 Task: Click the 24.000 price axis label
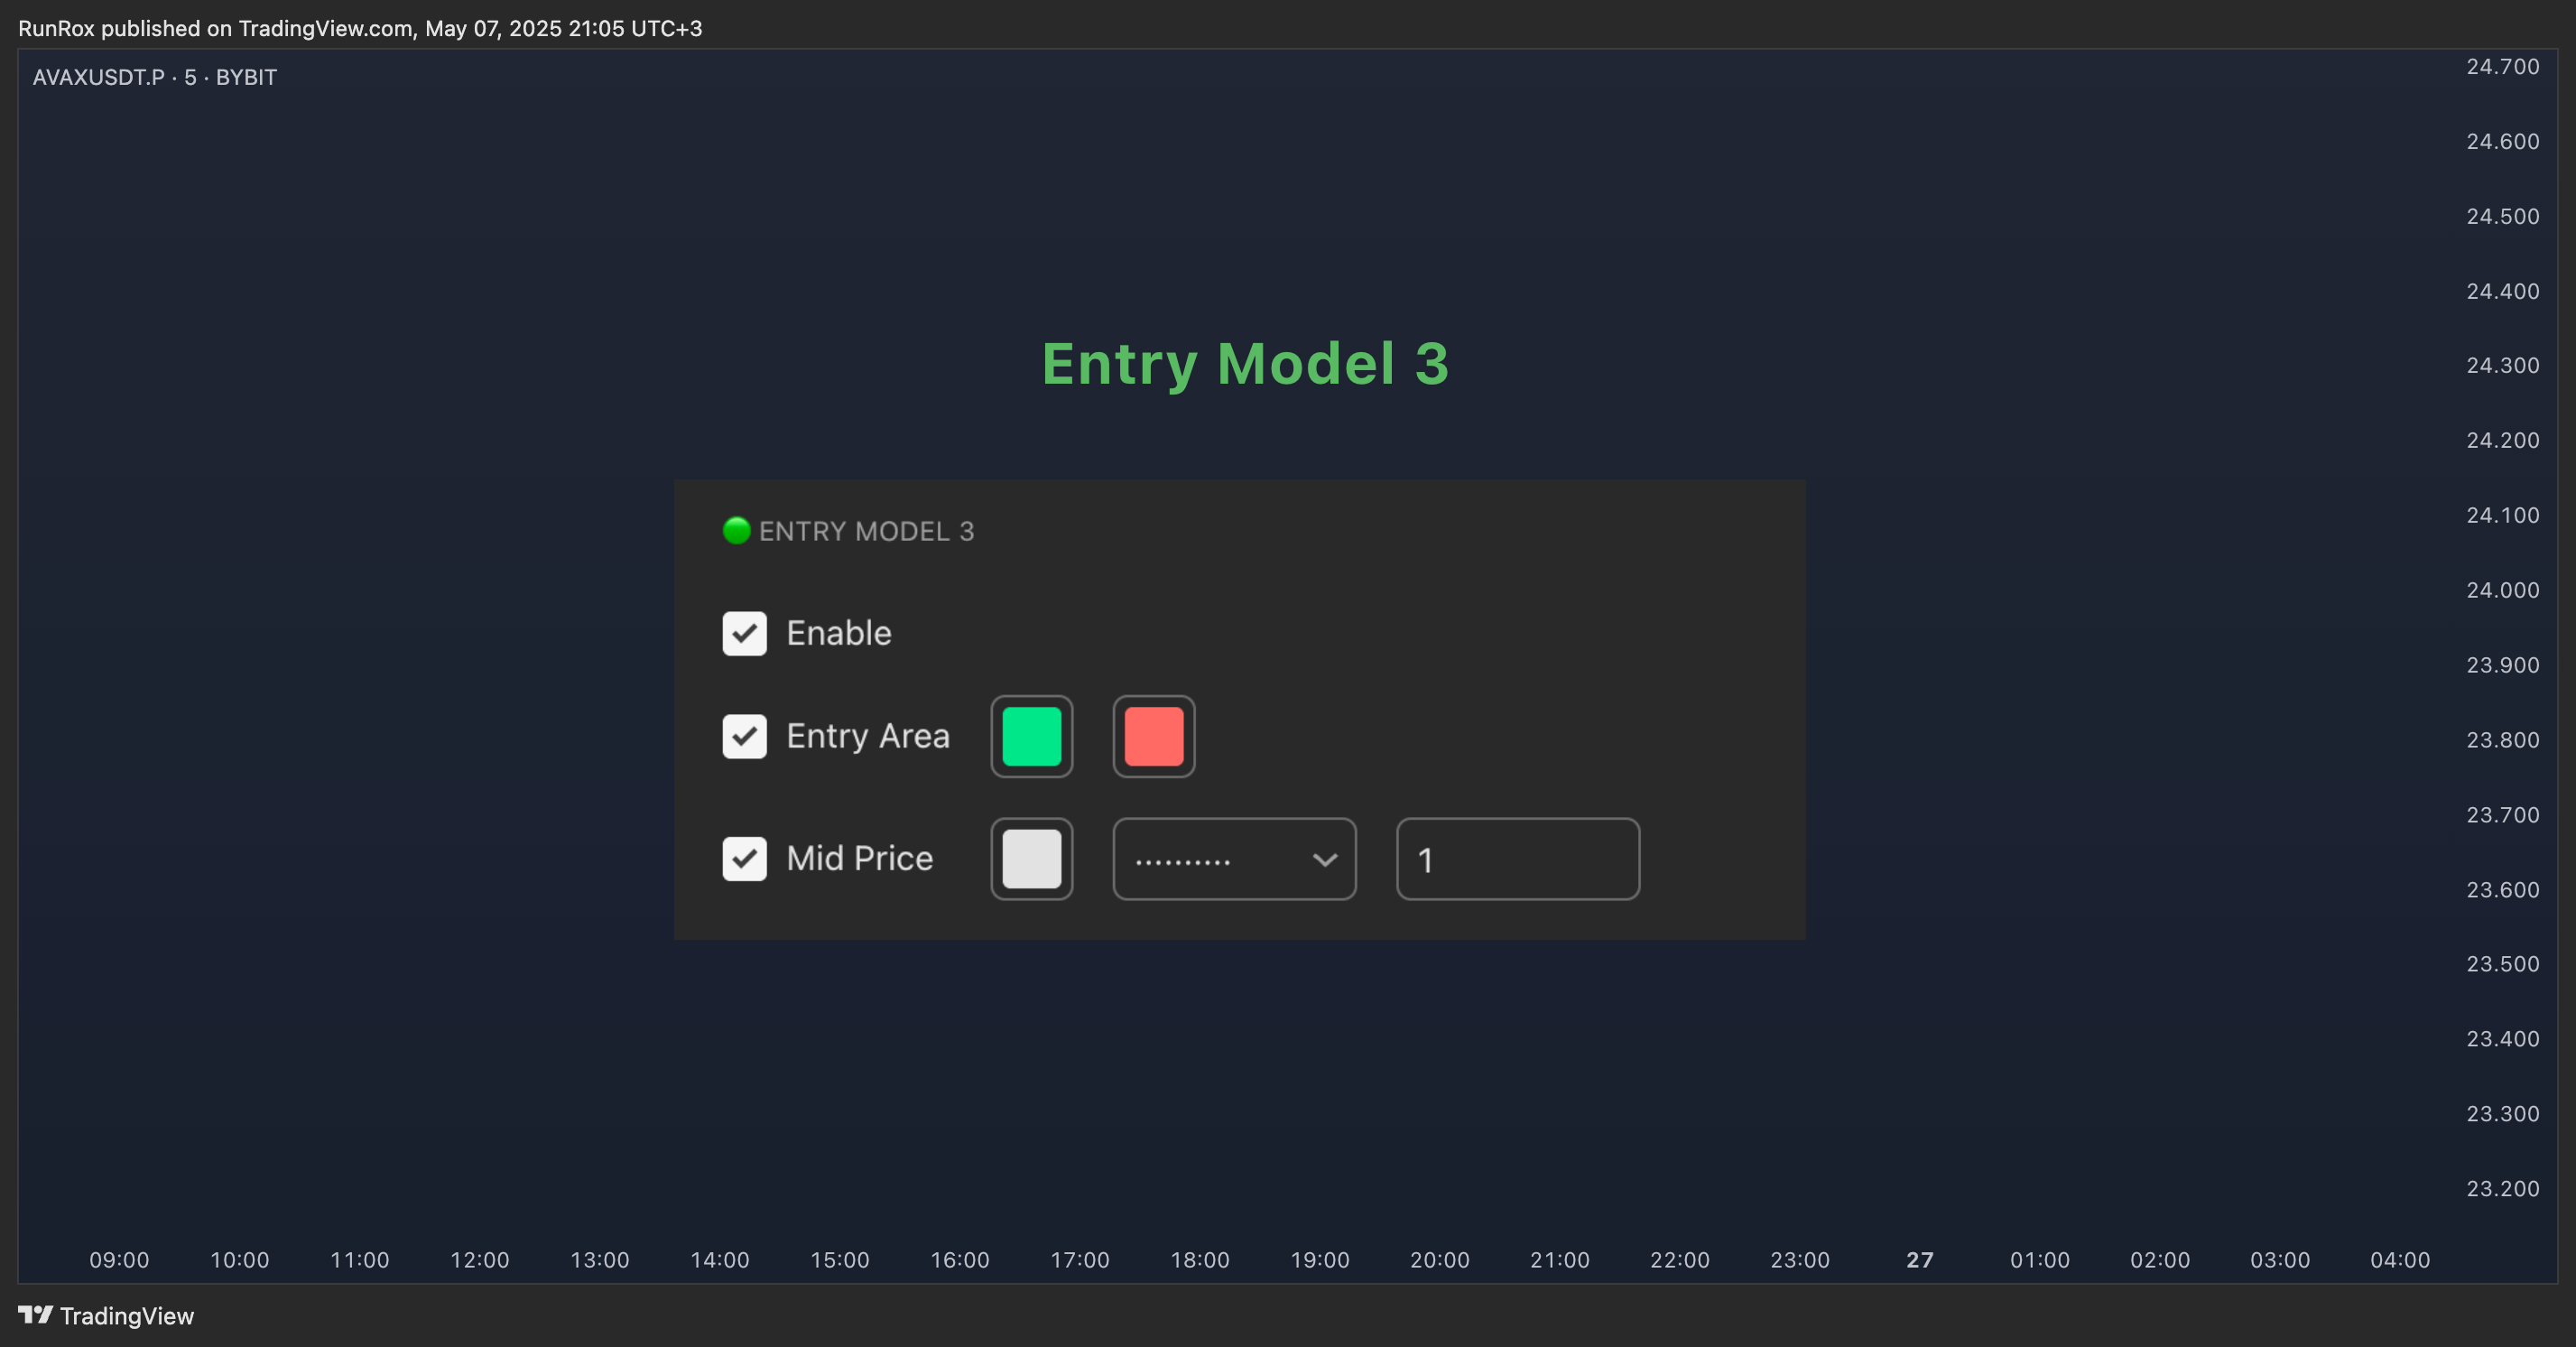2502,590
